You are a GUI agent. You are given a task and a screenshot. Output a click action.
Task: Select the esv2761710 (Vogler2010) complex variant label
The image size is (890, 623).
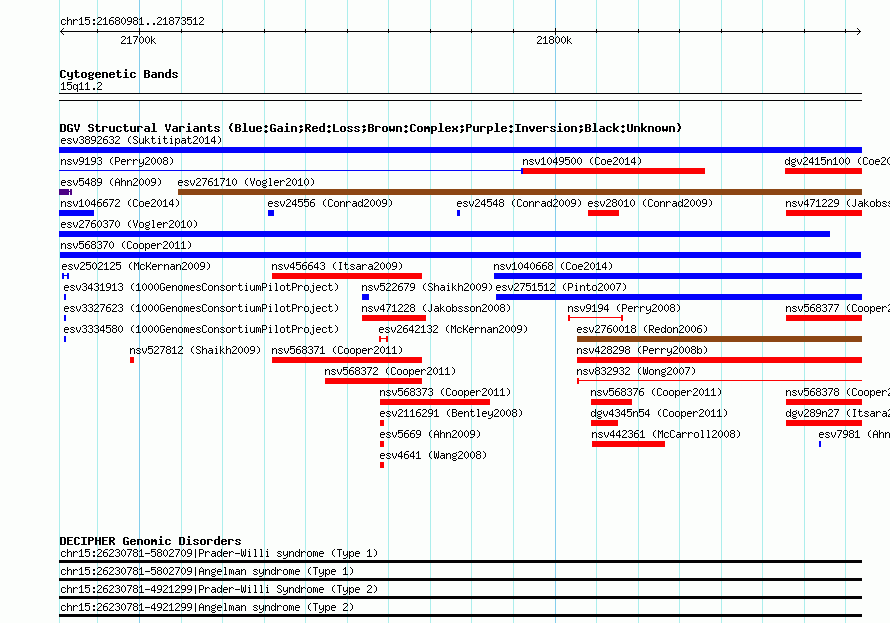click(x=246, y=182)
